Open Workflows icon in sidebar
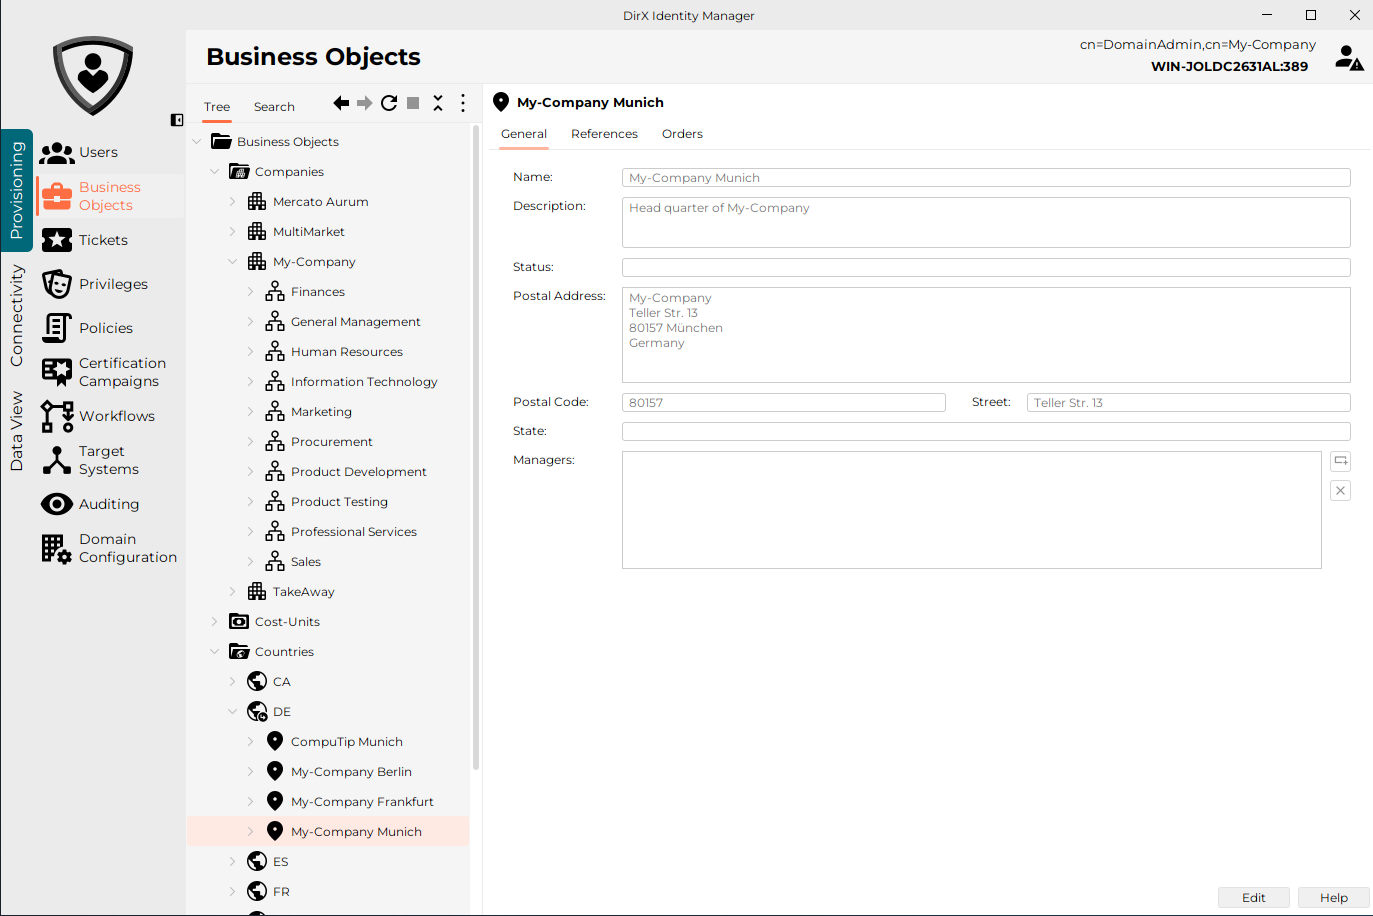The image size is (1373, 916). coord(57,416)
